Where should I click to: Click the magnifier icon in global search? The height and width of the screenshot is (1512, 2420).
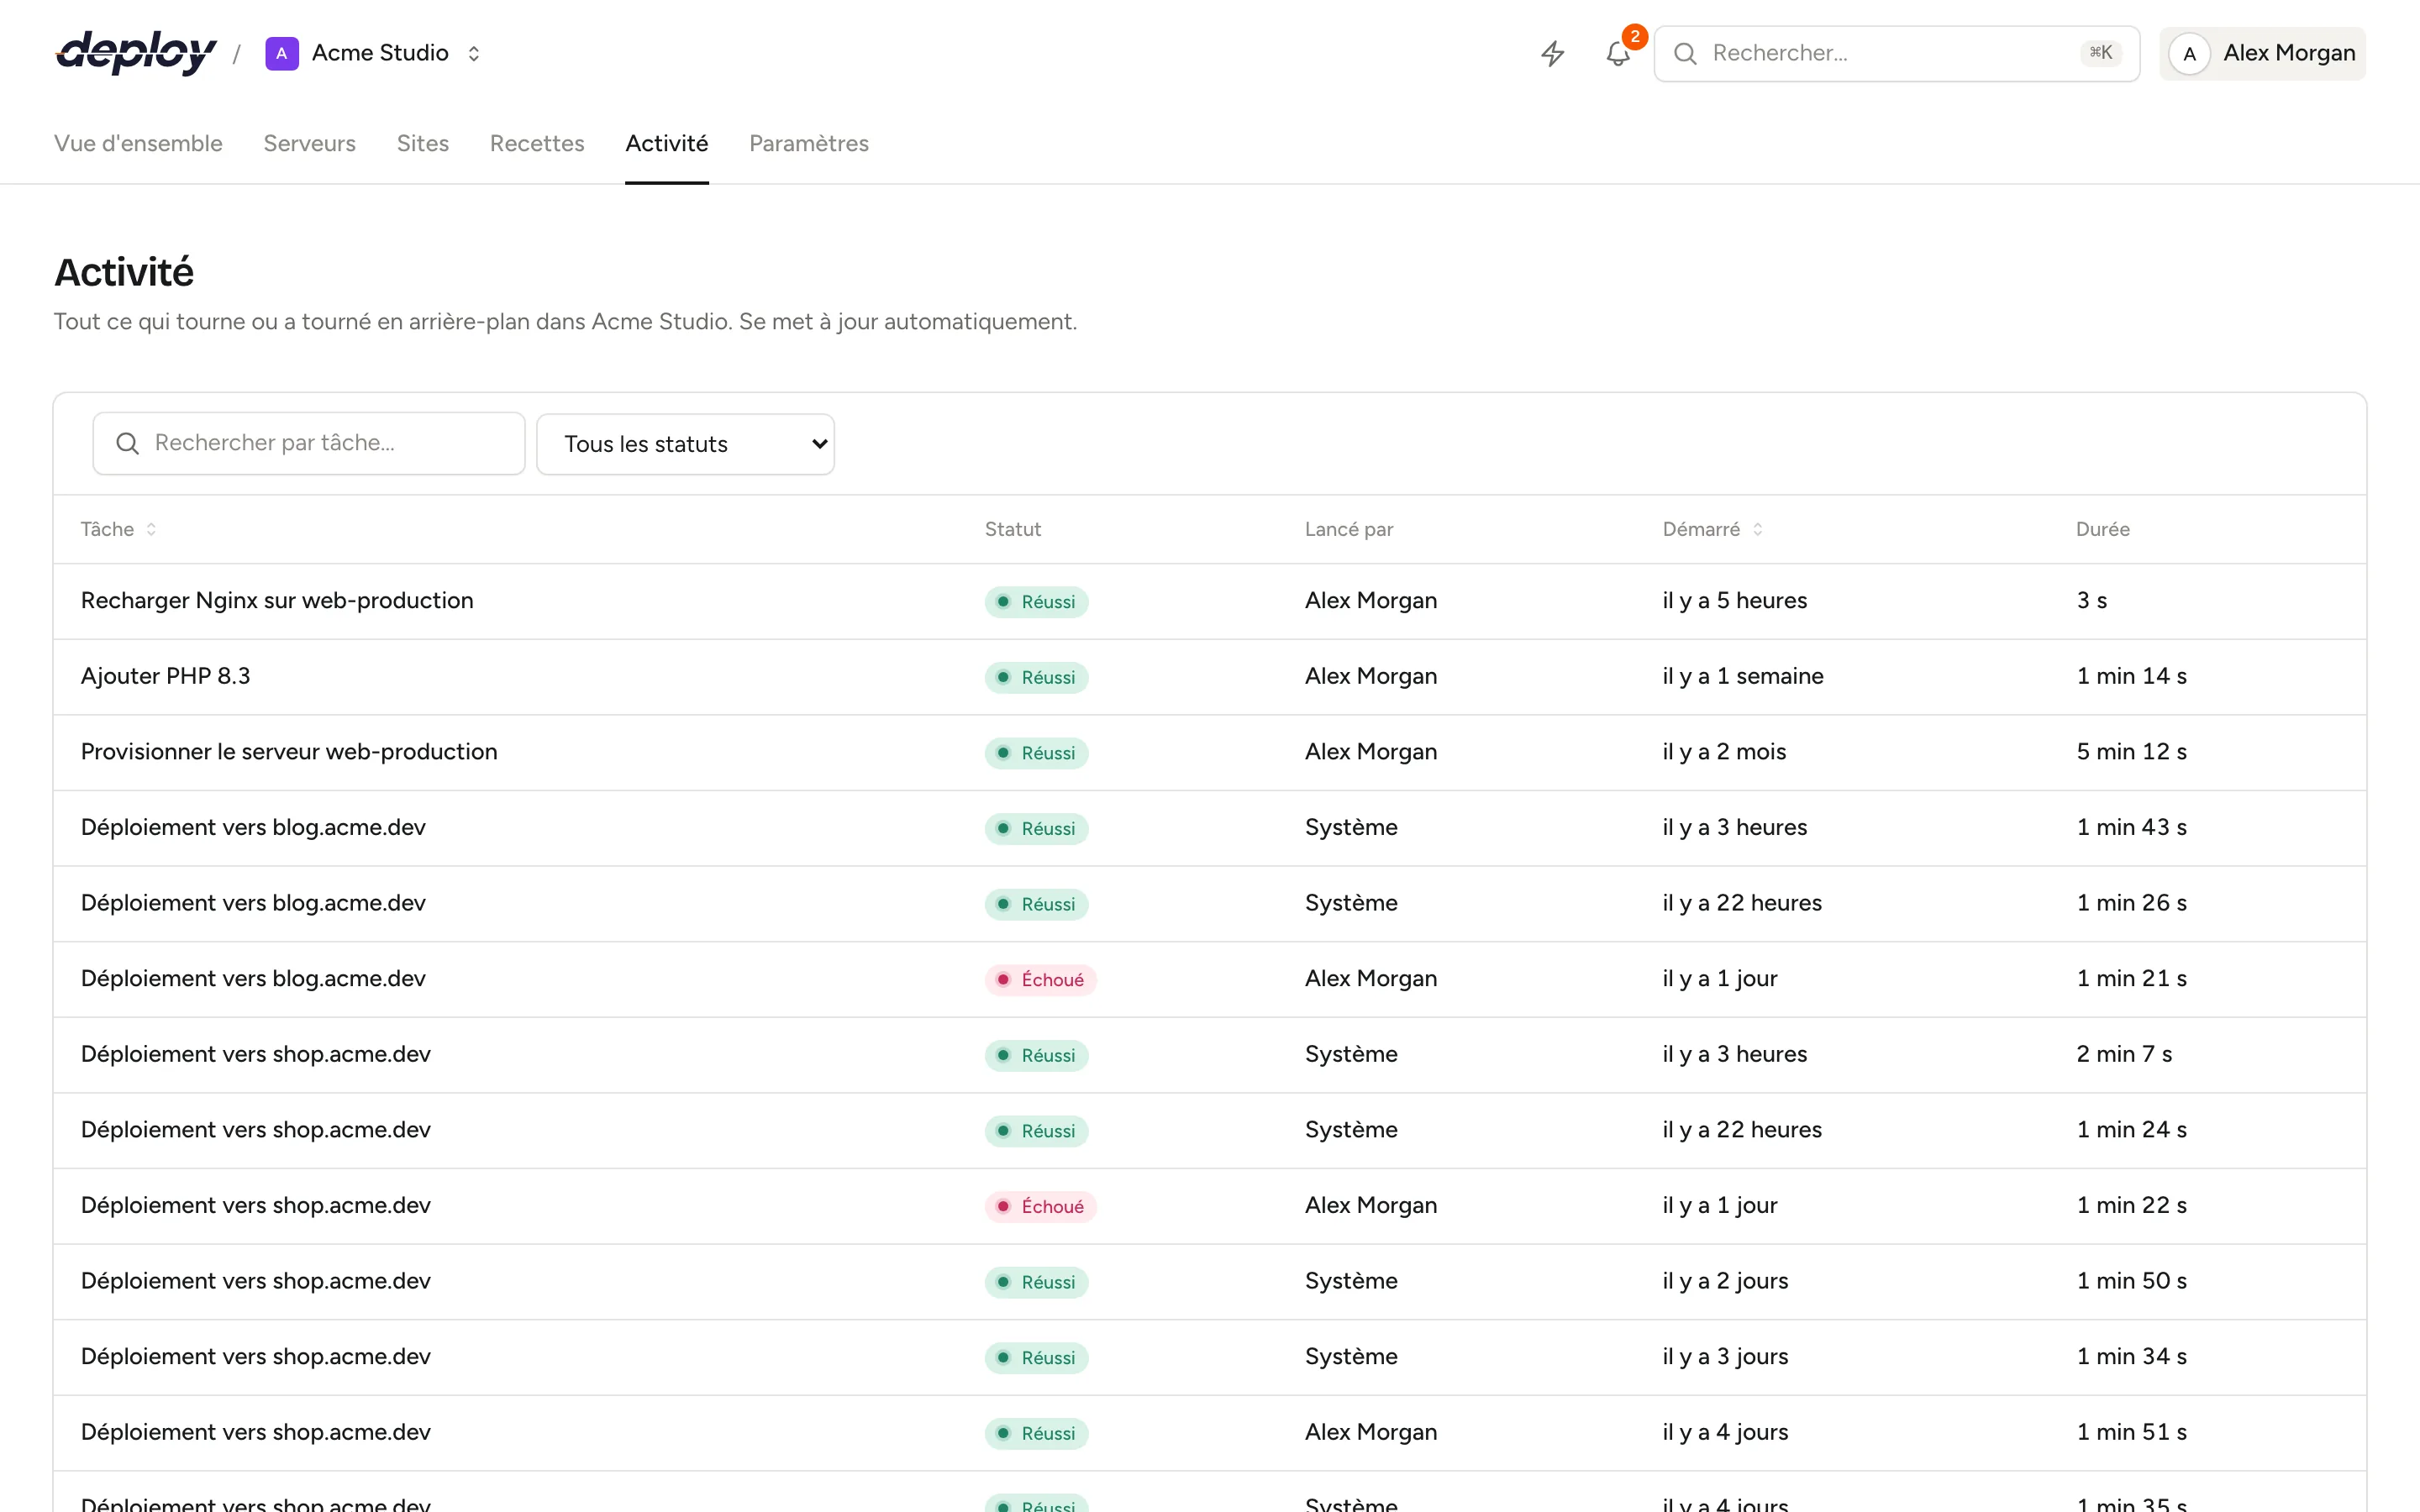[1685, 54]
